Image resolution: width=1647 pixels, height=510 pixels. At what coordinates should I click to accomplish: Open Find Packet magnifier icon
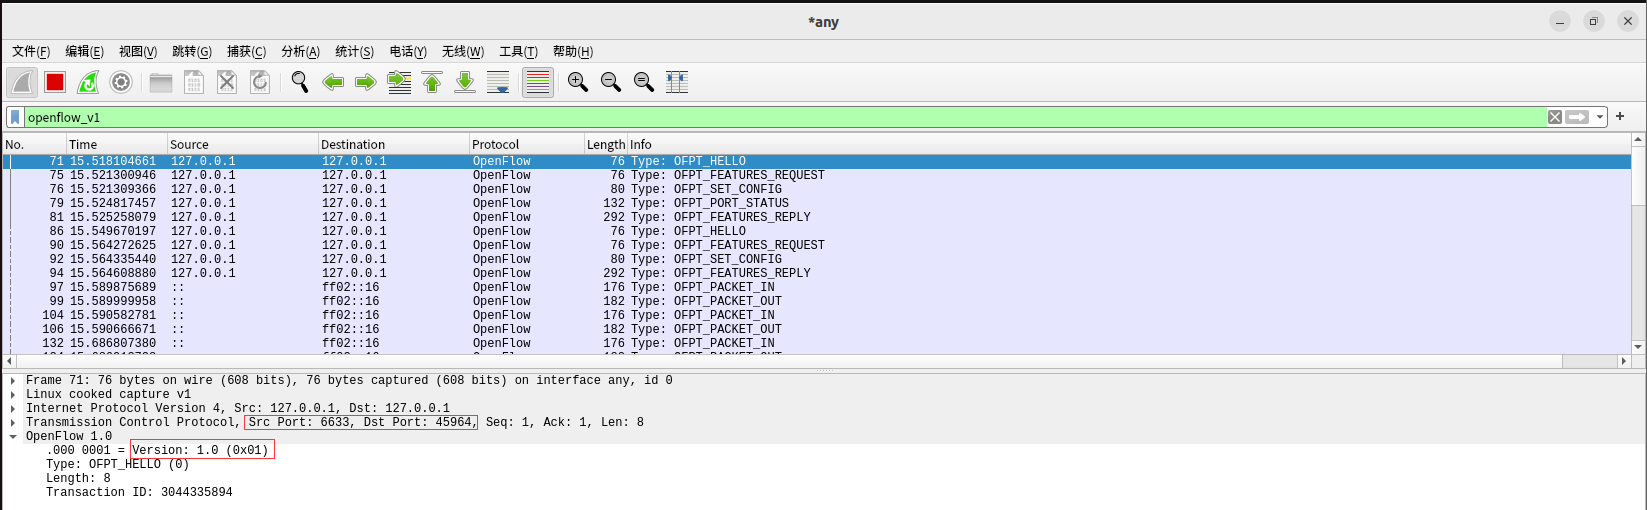click(x=299, y=82)
